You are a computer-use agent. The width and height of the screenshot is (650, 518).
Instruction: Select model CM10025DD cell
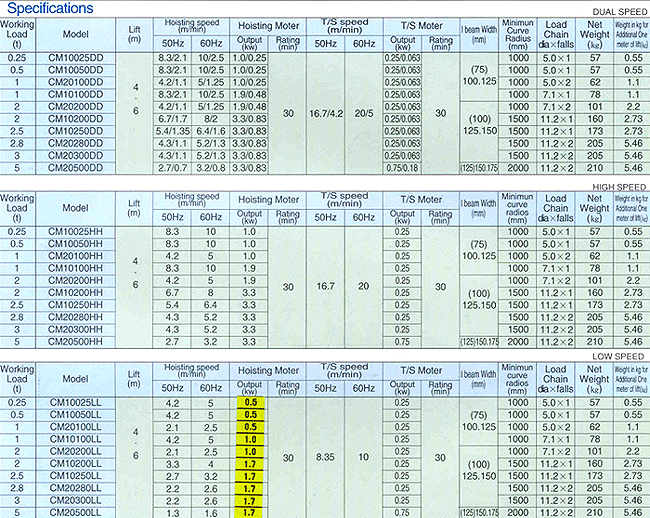click(x=75, y=58)
